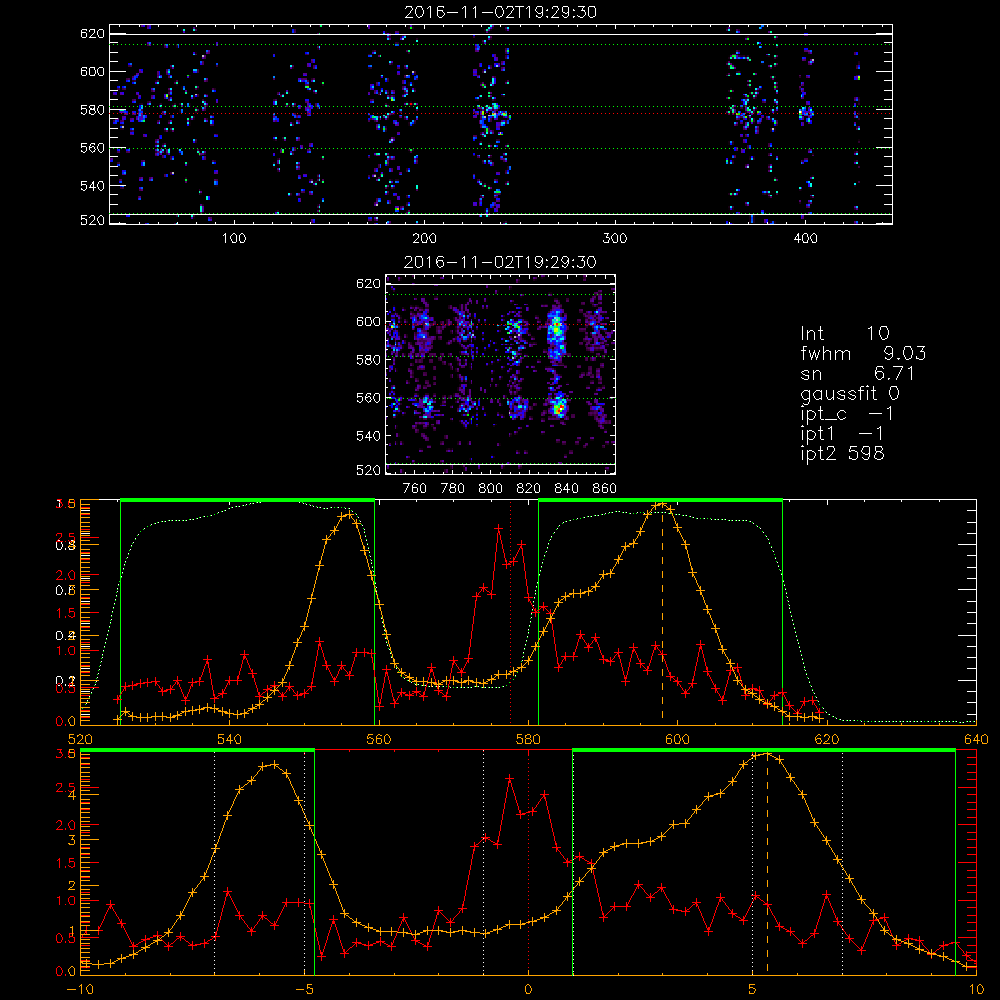Click x-axis label 840 on middle plot

tap(566, 489)
